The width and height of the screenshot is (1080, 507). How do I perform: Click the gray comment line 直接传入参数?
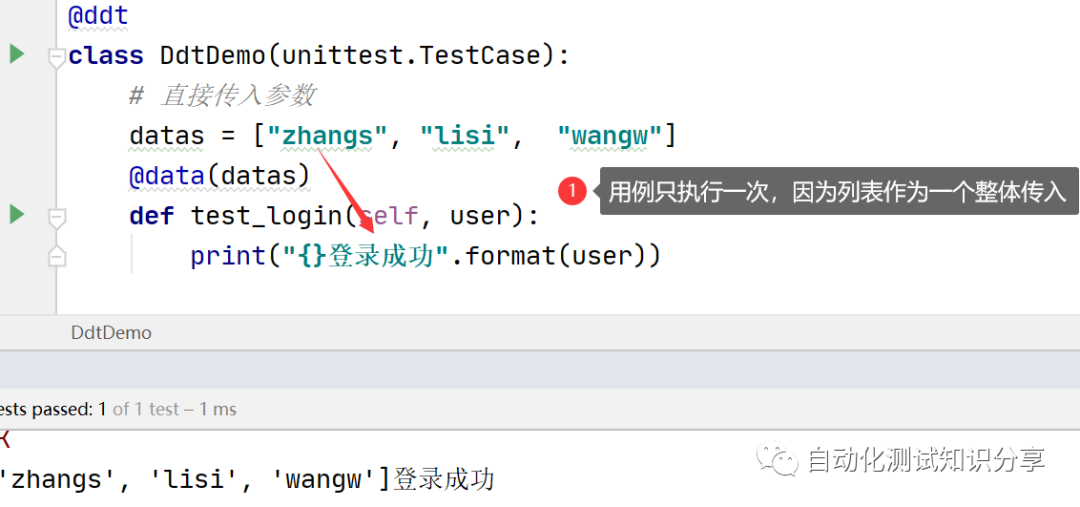pyautogui.click(x=222, y=96)
